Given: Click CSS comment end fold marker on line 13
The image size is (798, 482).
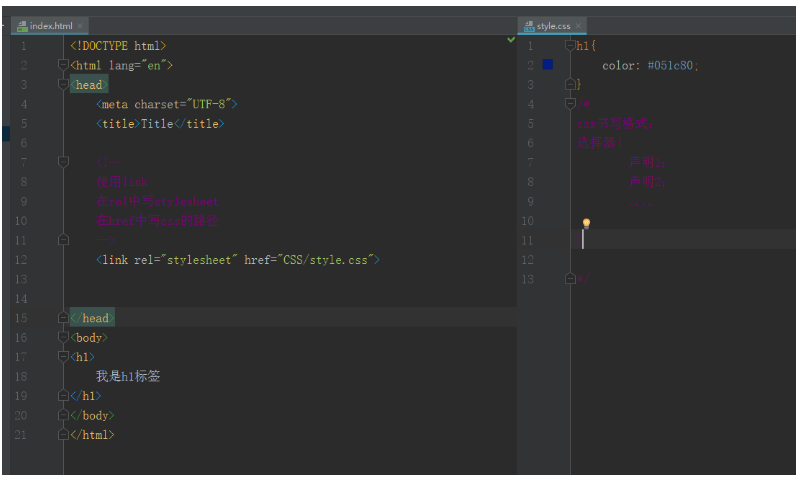Looking at the screenshot, I should coord(570,278).
